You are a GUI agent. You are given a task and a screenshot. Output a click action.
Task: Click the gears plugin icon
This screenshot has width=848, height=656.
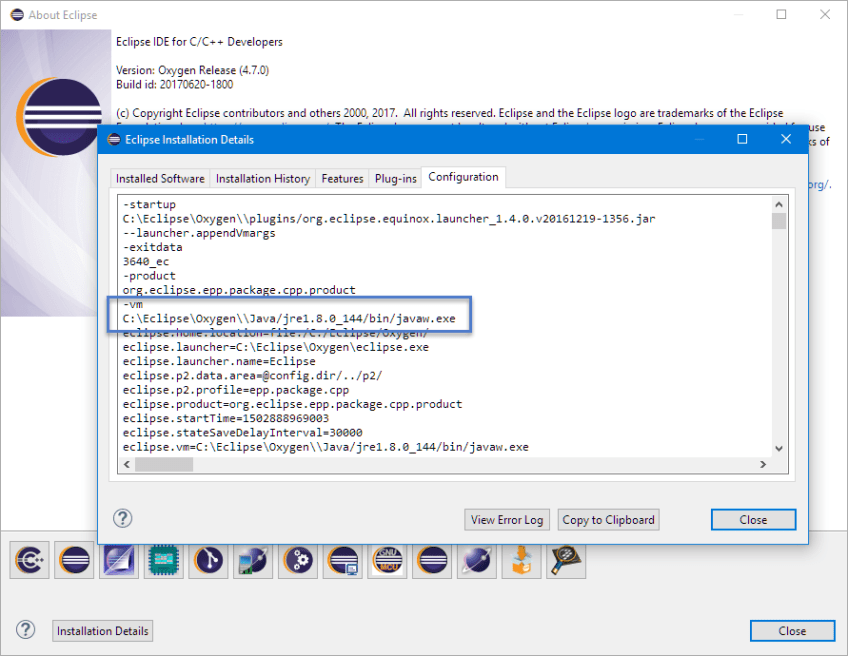click(297, 560)
